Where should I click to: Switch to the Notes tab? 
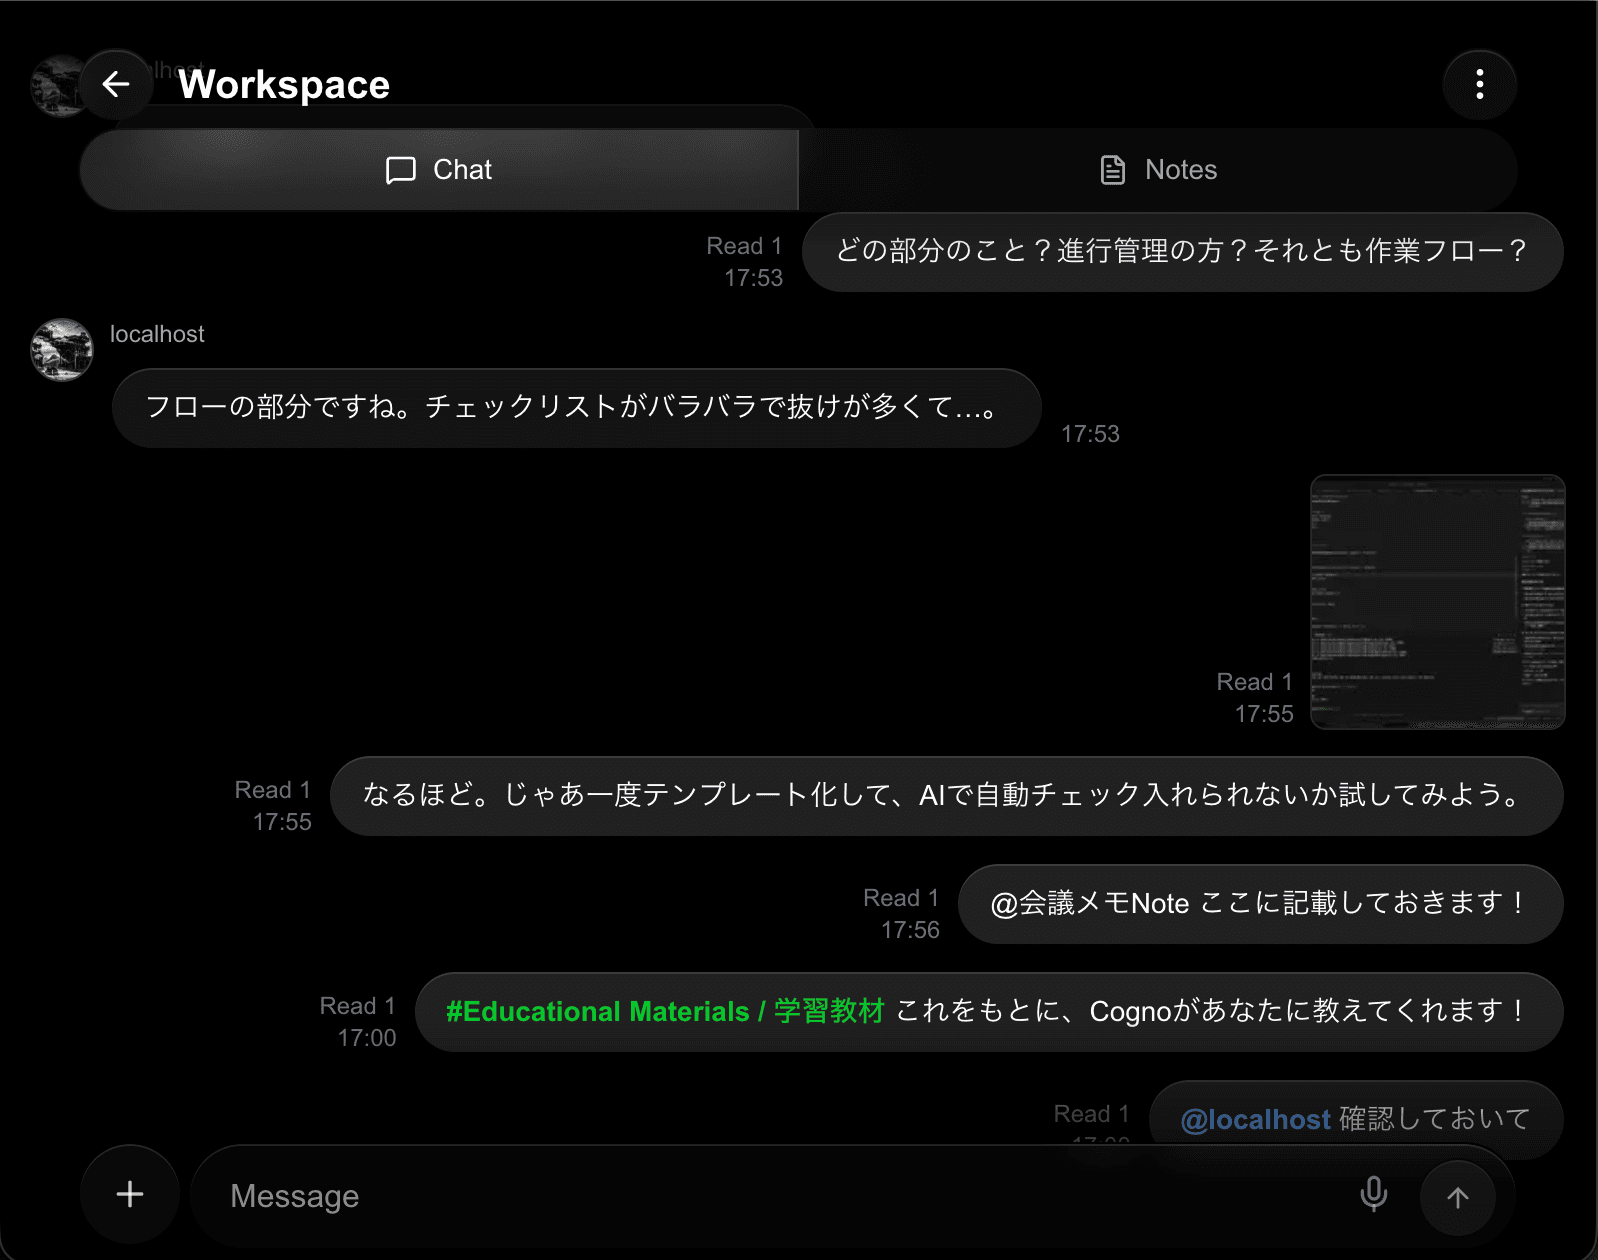1158,170
